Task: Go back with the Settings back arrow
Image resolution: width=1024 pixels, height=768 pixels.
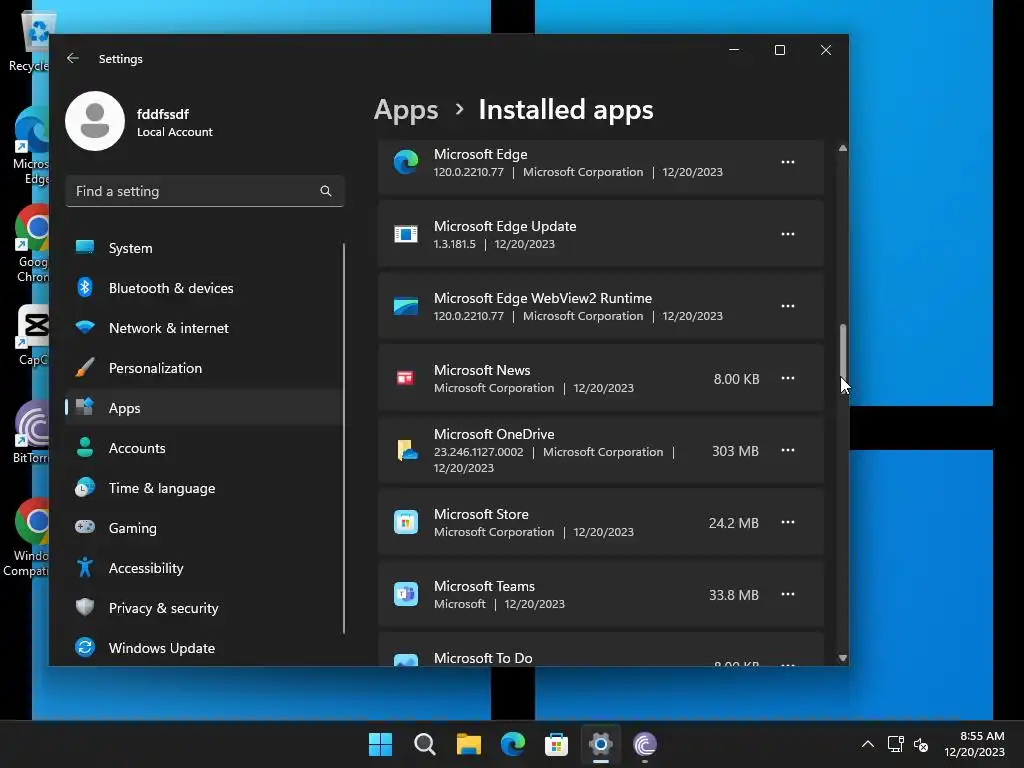Action: coord(72,58)
